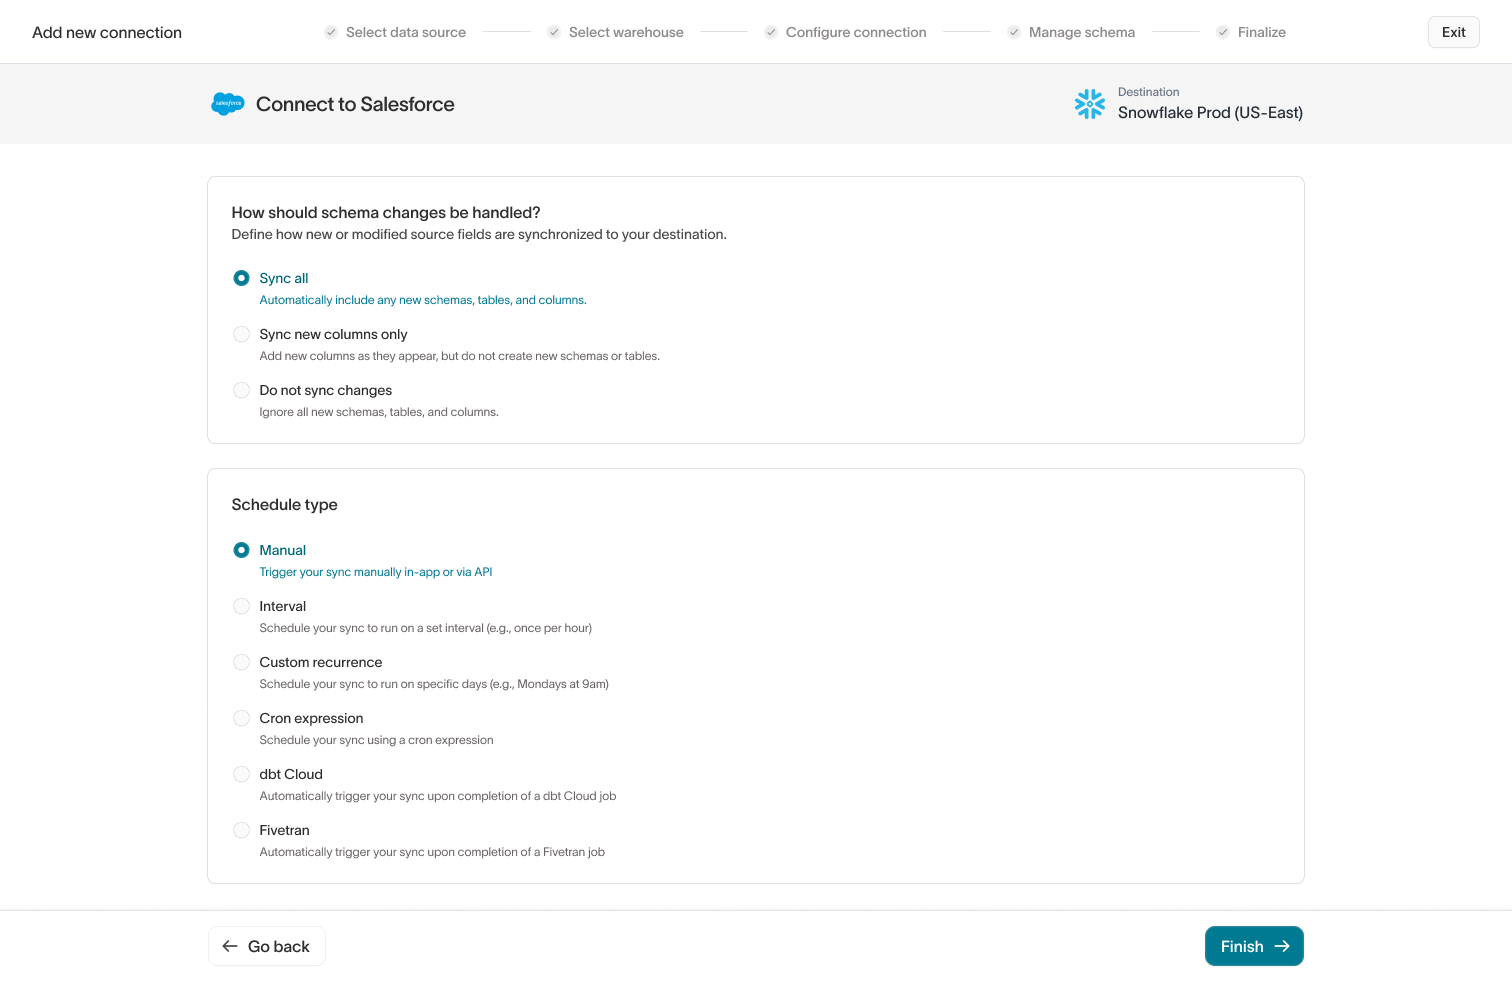Click the Configure connection checkmark icon
Viewport: 1512px width, 982px height.
[771, 32]
